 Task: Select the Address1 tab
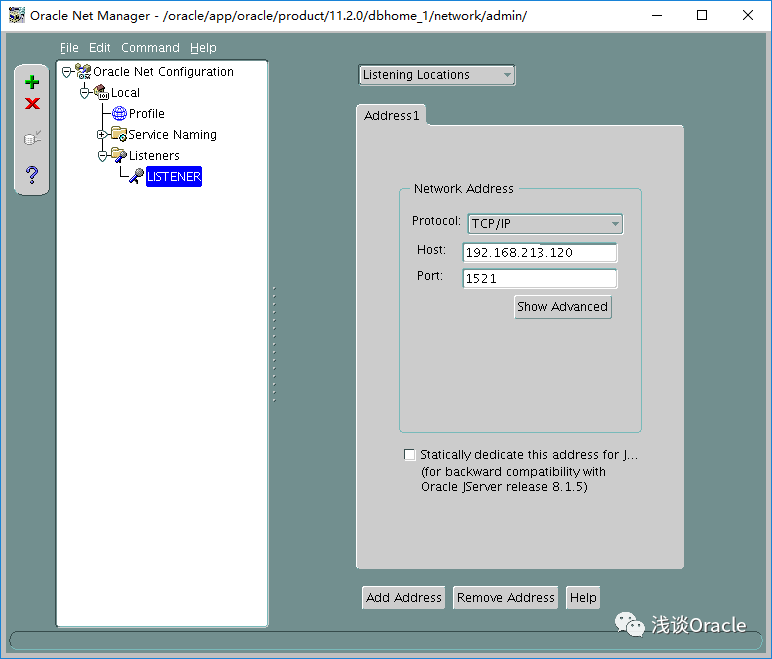(391, 115)
